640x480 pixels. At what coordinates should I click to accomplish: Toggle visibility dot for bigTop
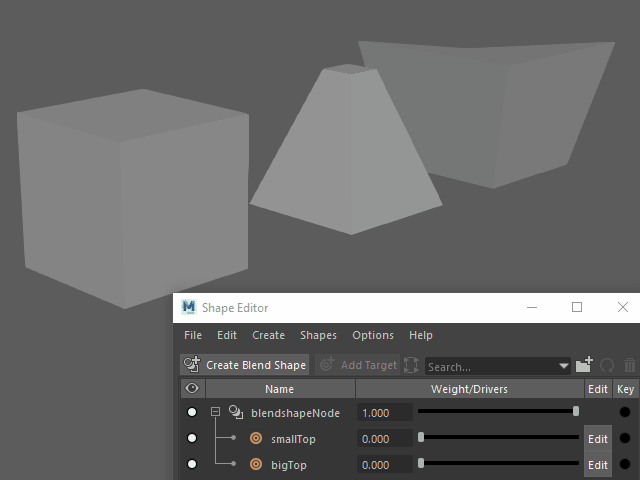[x=192, y=464]
